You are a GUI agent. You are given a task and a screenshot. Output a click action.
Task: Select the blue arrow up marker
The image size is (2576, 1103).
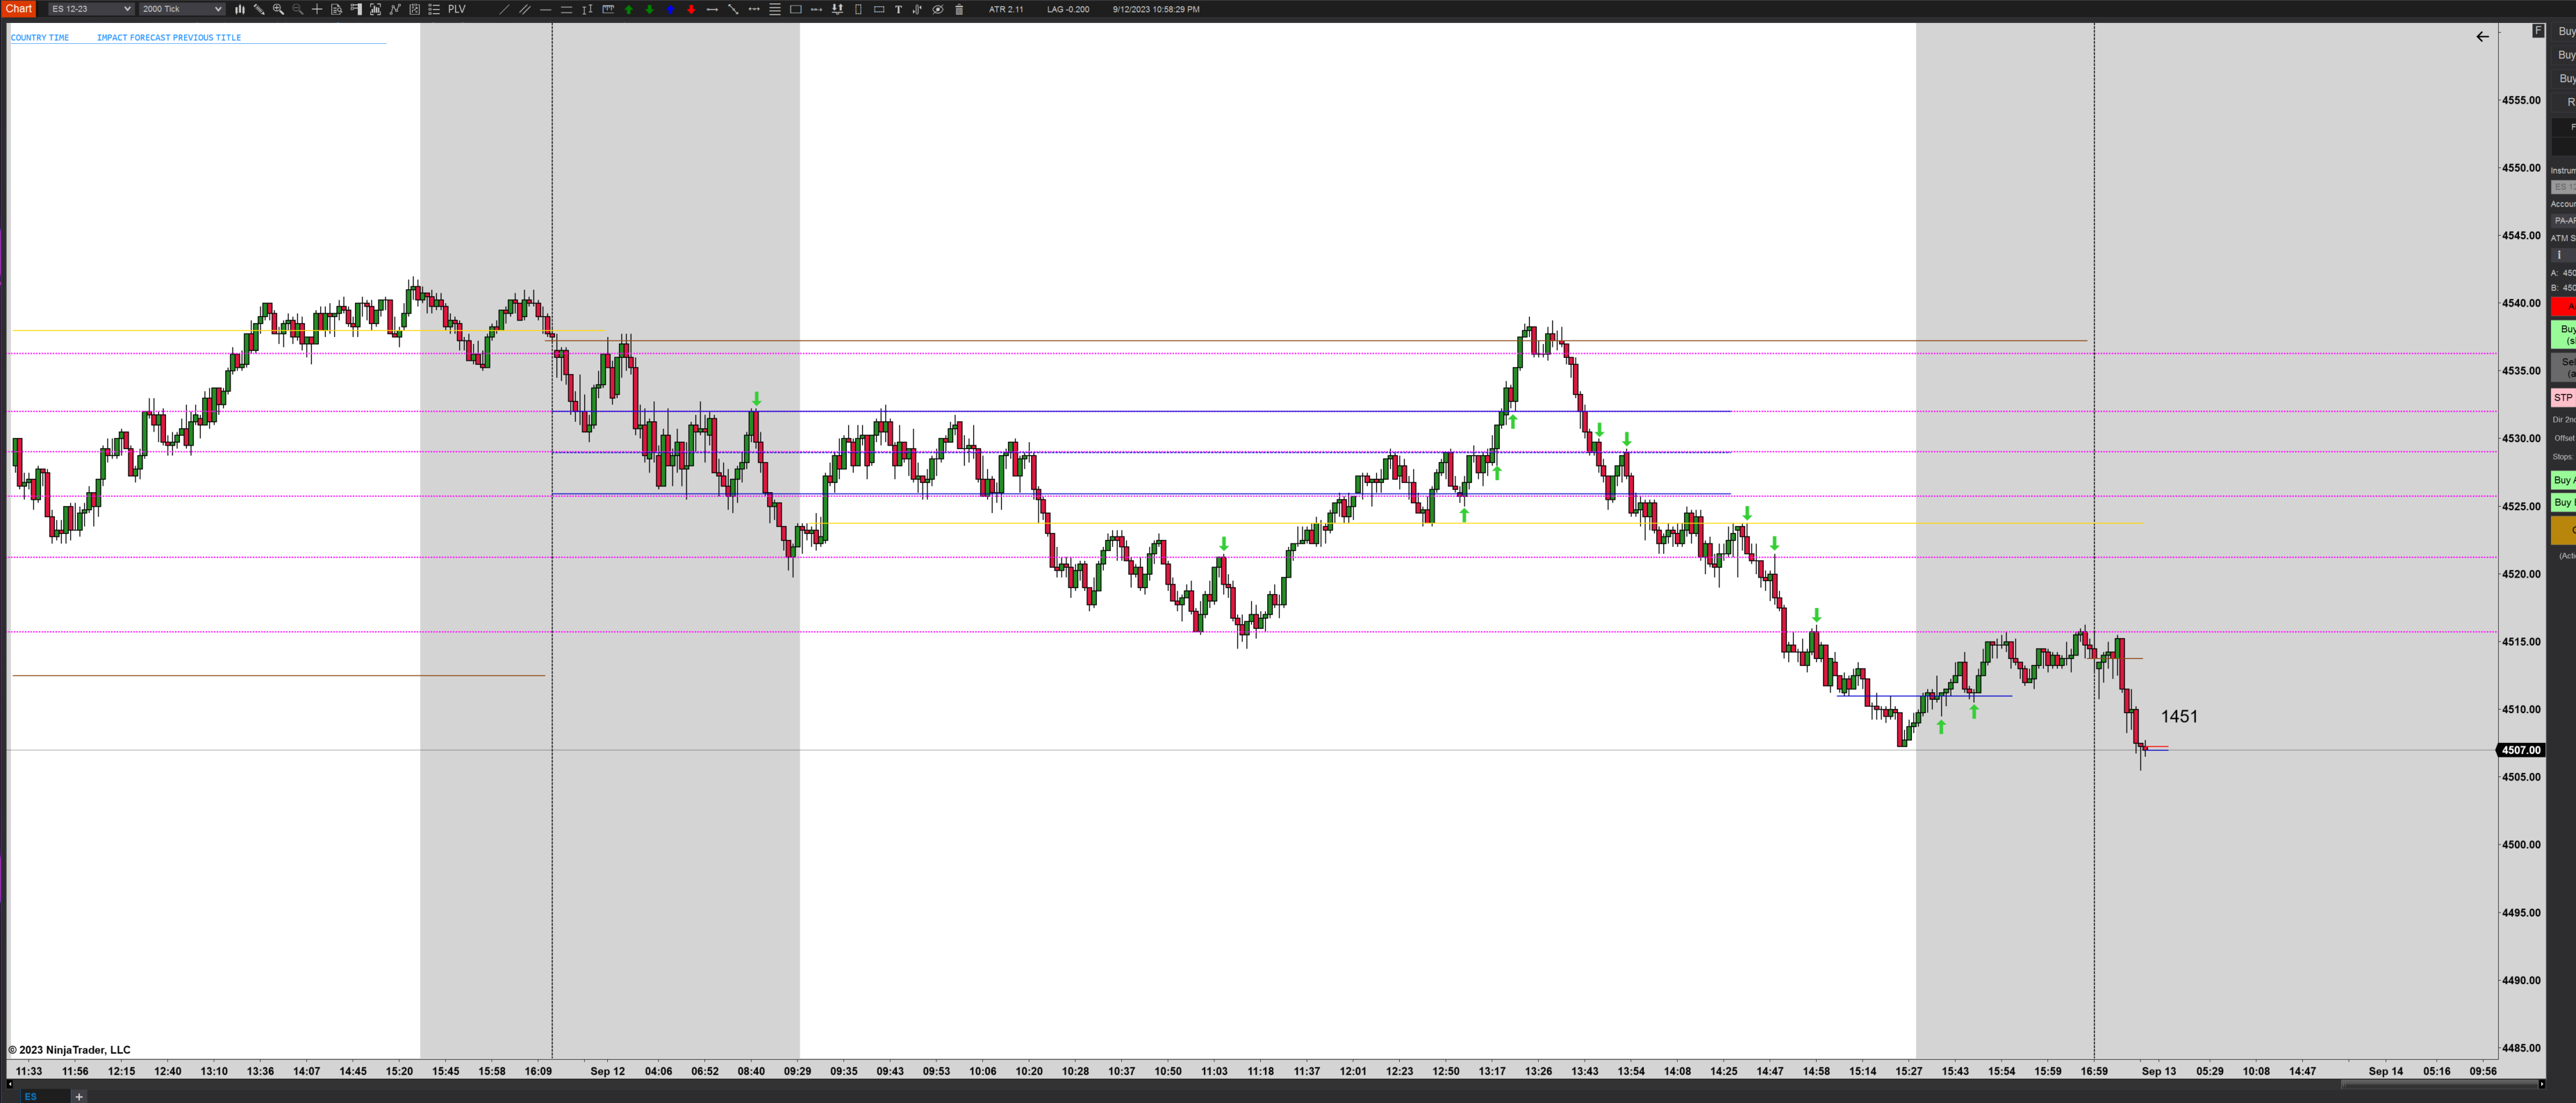click(x=670, y=9)
